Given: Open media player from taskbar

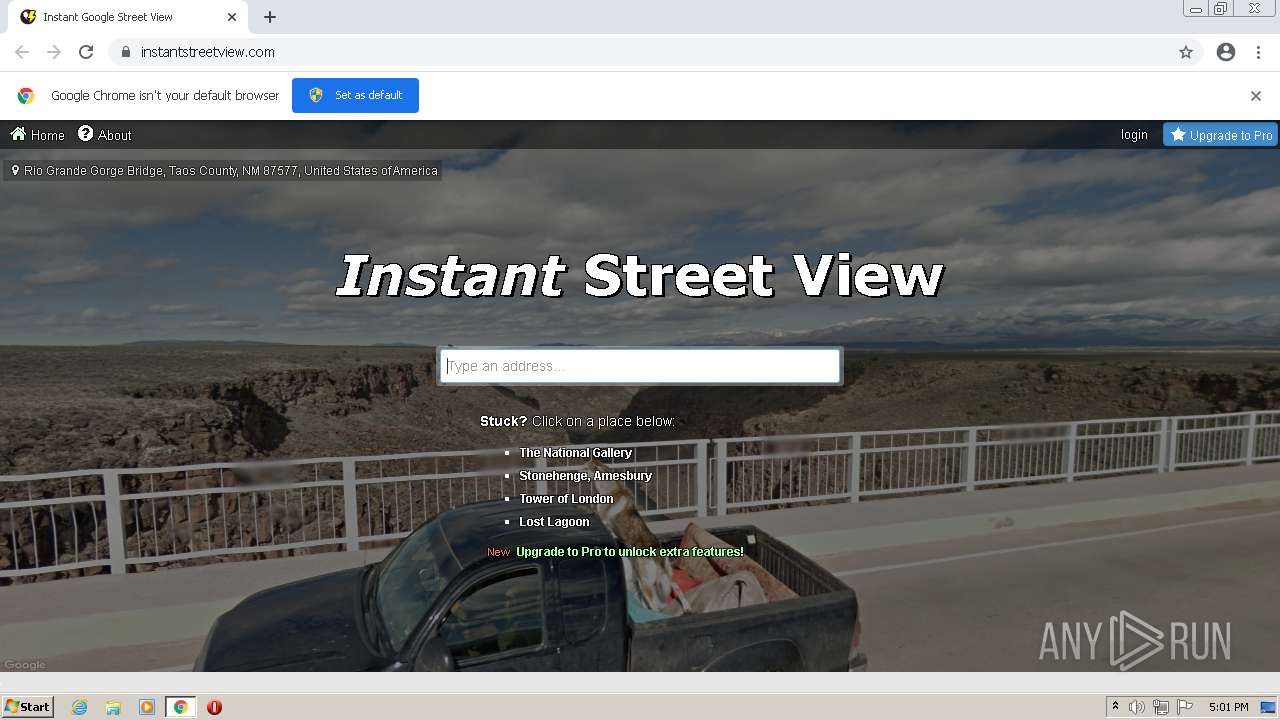Looking at the screenshot, I should pos(147,707).
